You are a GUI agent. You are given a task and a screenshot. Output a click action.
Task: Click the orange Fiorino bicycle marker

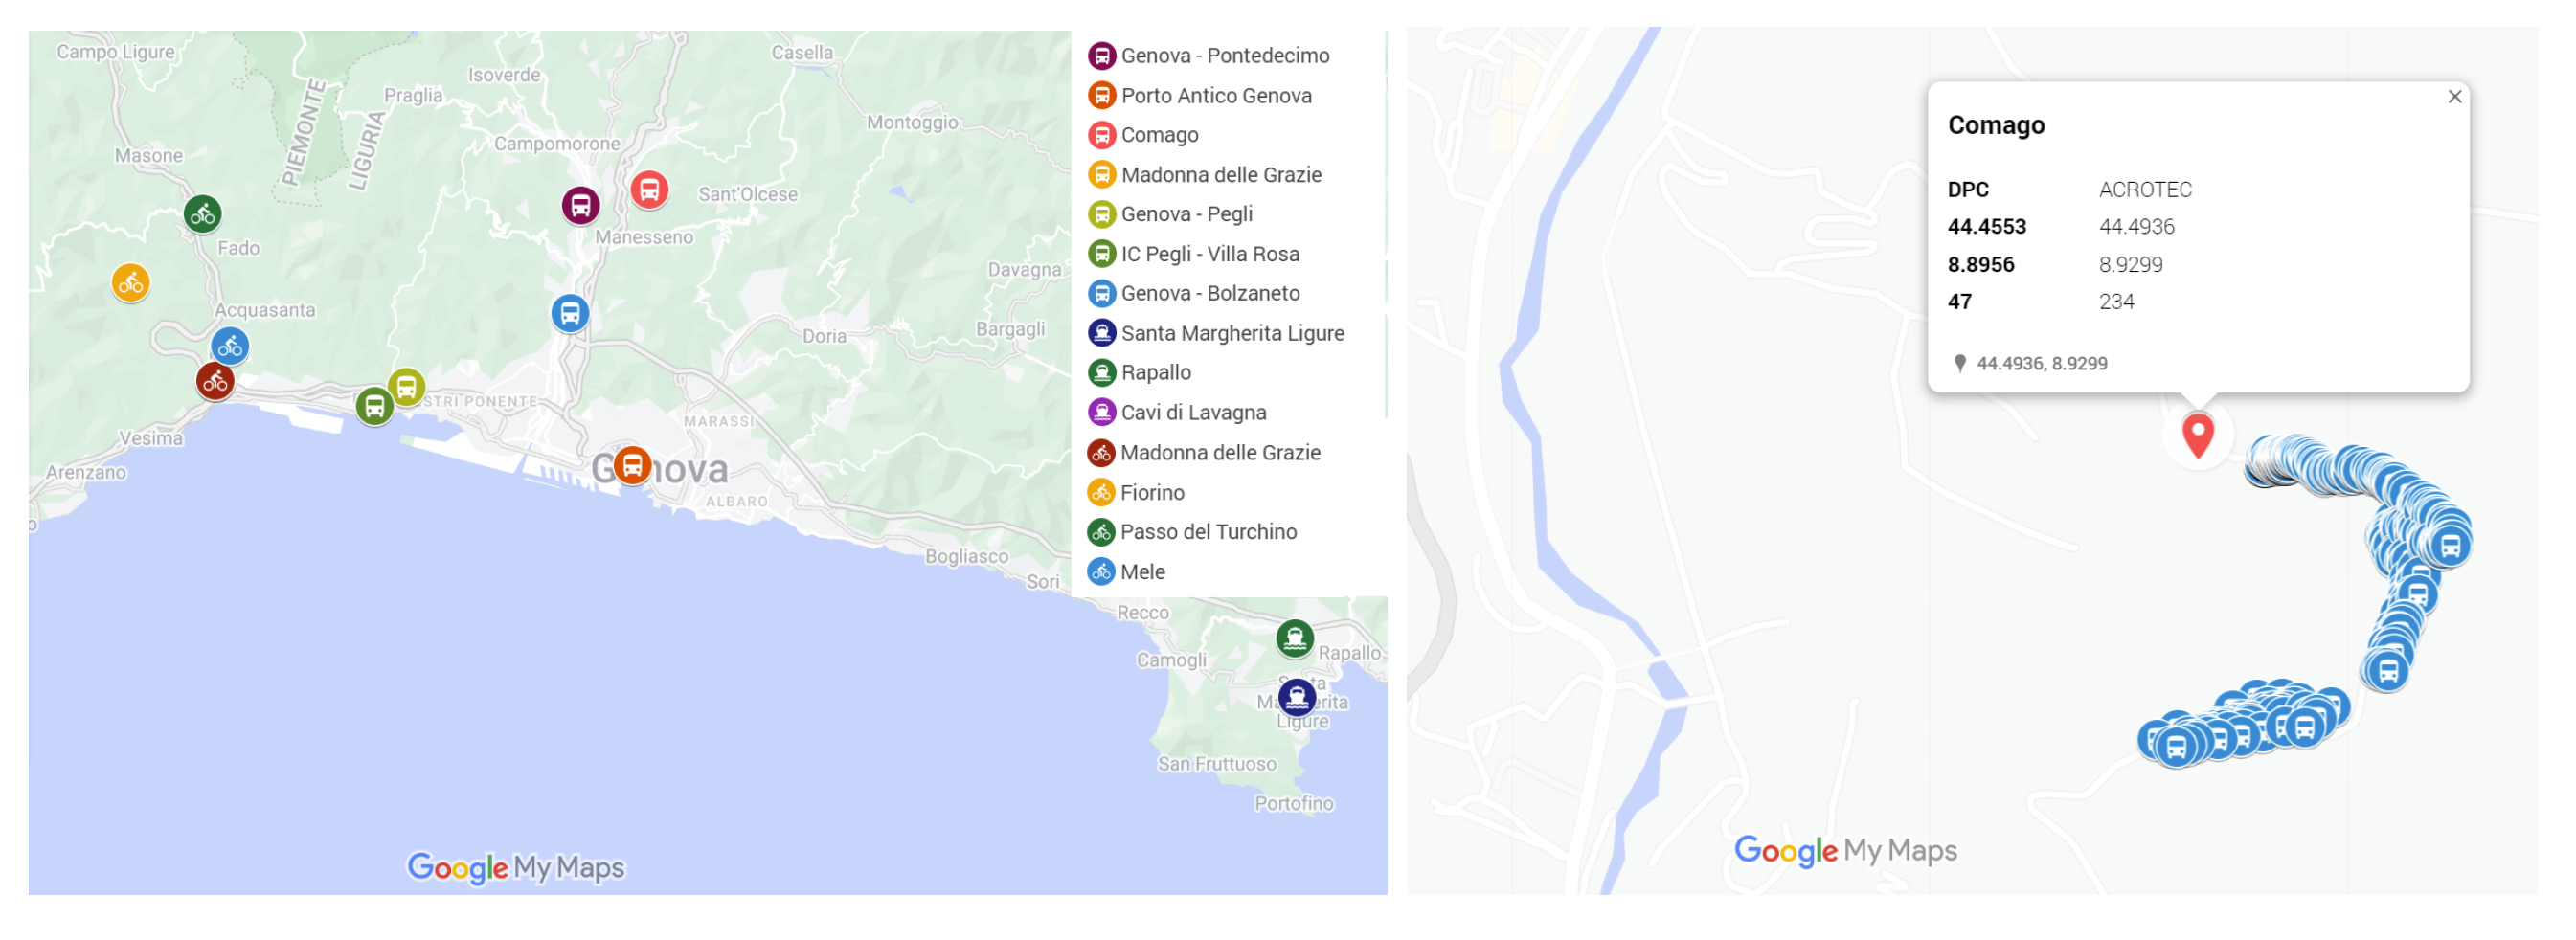(x=131, y=283)
